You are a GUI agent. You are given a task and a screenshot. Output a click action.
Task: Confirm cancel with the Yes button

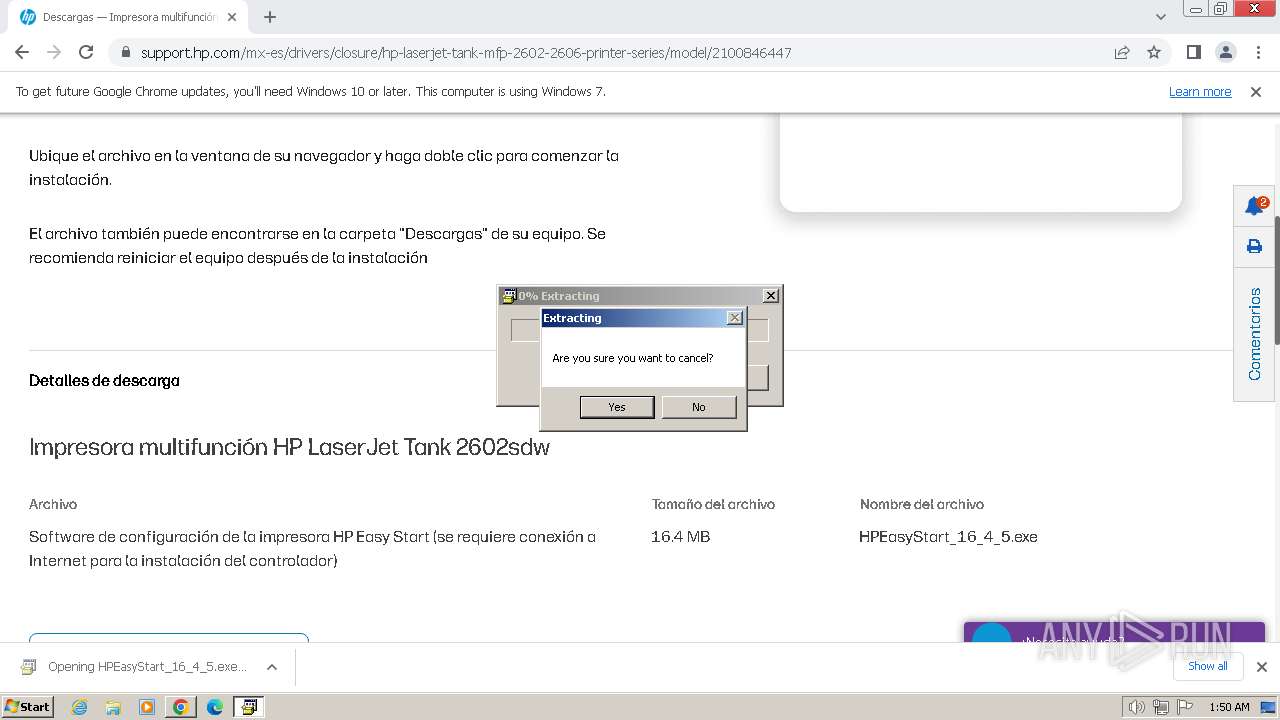point(617,407)
